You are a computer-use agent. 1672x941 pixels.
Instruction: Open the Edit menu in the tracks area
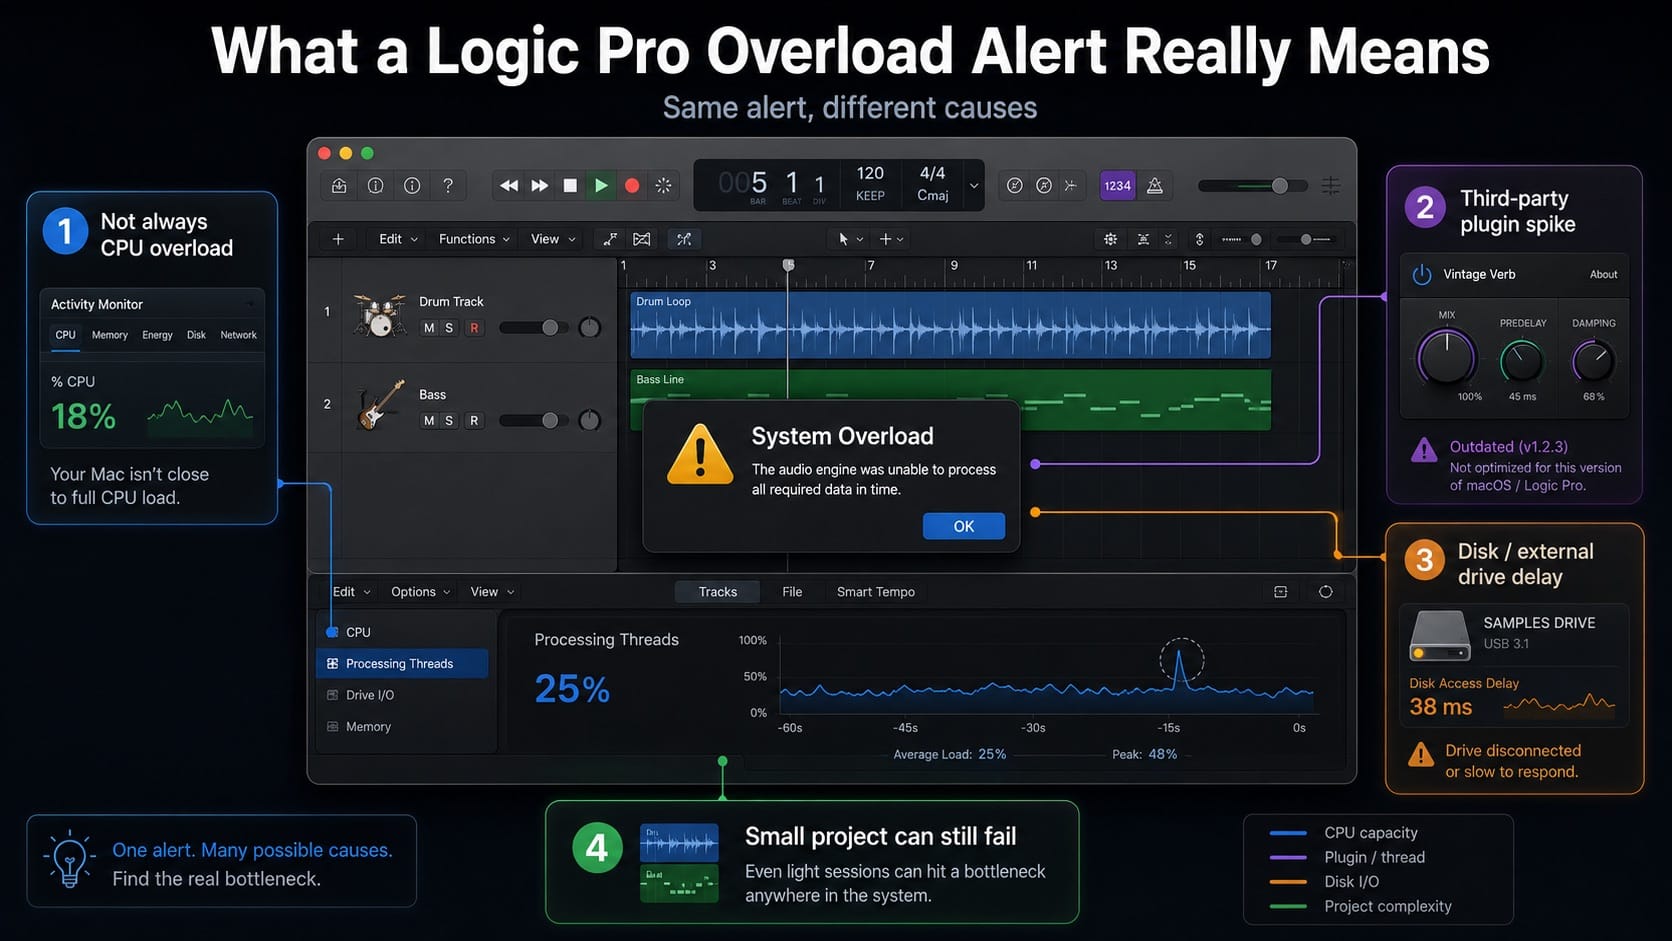[x=398, y=239]
